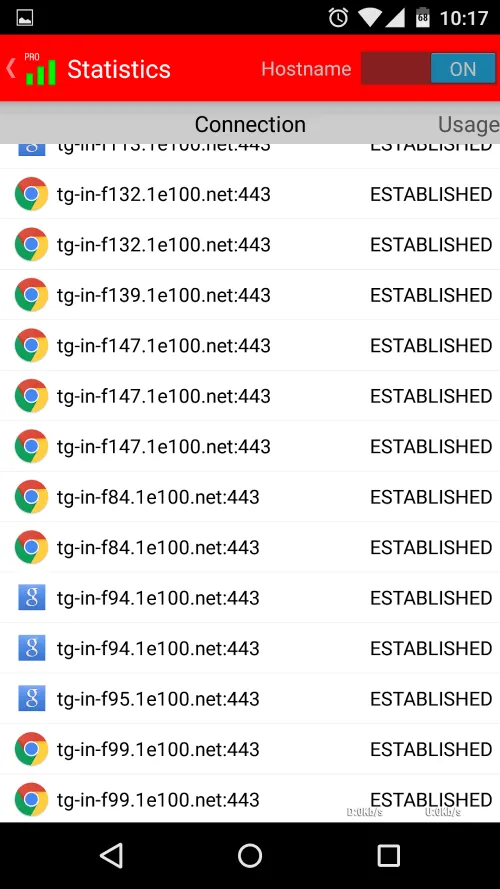
Task: Tap the Android Home navigation button
Action: coord(249,855)
